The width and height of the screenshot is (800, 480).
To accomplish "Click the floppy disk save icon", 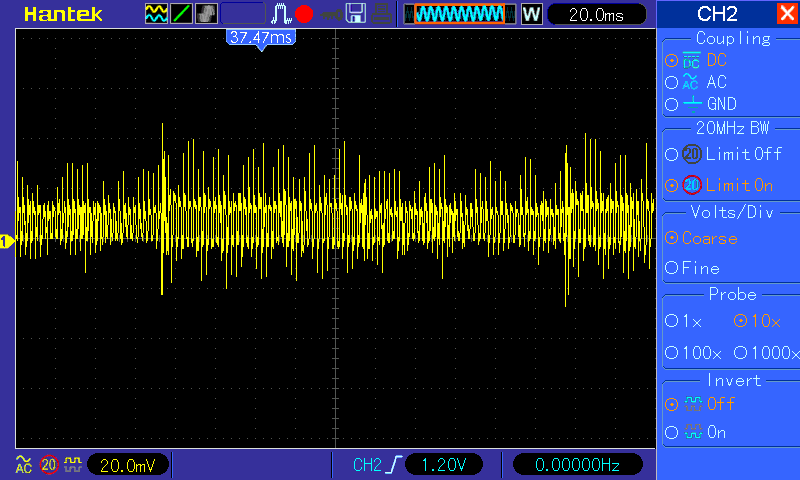I will 356,14.
